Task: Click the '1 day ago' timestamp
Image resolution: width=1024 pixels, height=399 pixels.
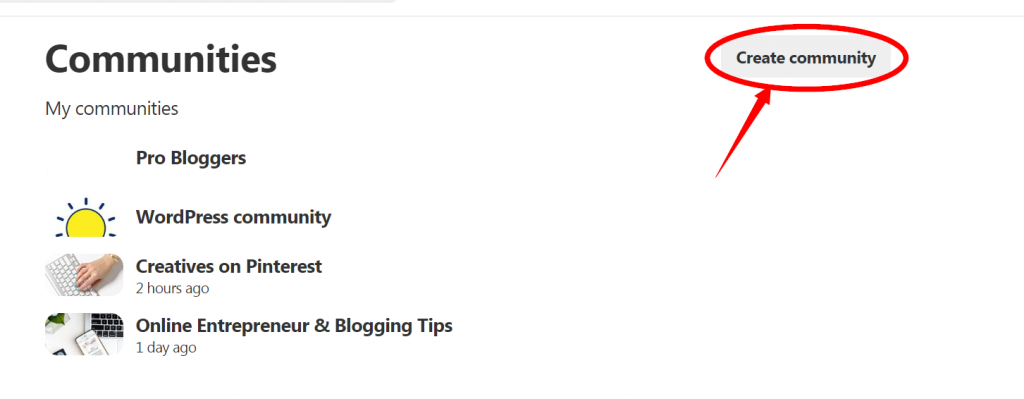Action: point(166,347)
